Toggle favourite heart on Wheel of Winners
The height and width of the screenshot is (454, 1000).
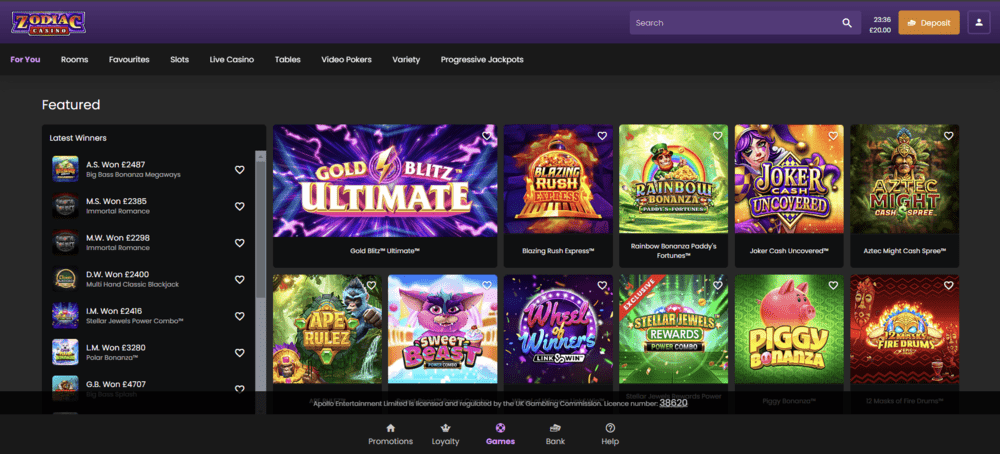pos(602,286)
